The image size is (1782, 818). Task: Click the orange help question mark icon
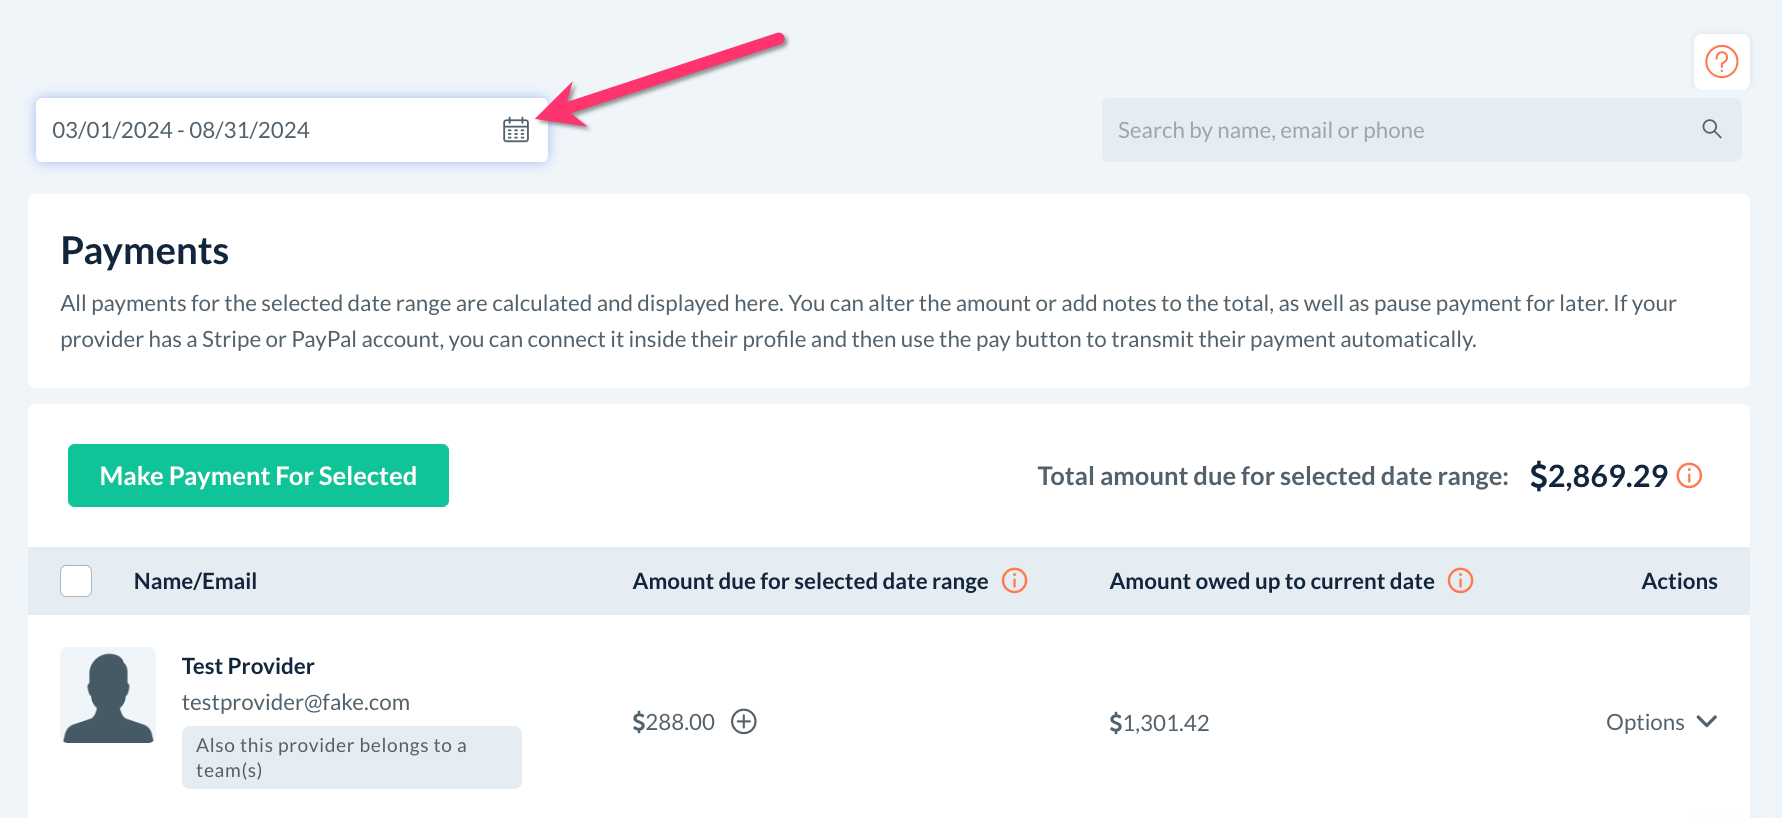click(x=1721, y=62)
